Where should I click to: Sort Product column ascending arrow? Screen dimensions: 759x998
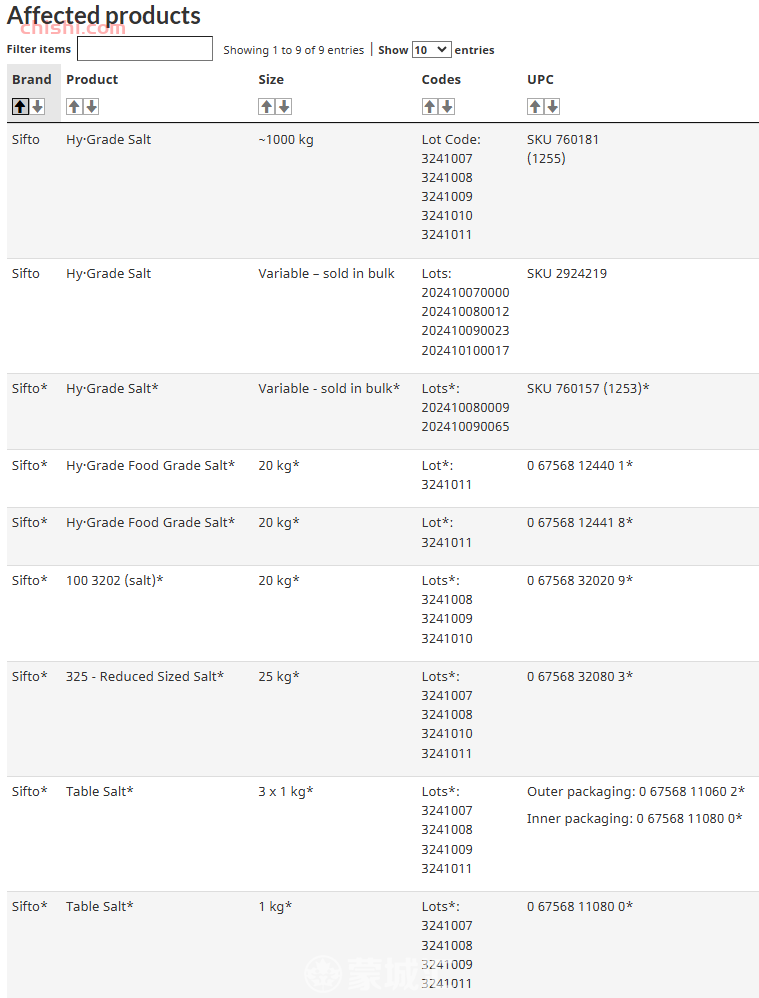coord(74,106)
